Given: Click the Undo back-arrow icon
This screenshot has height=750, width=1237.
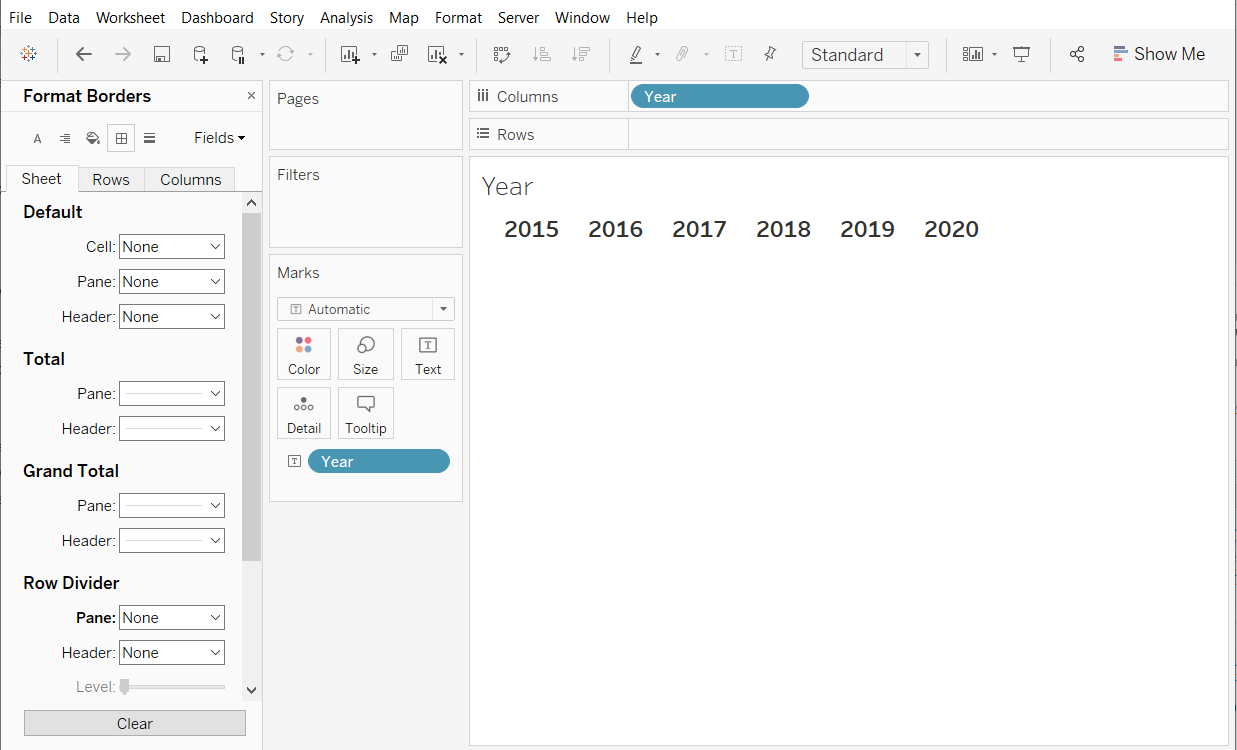Looking at the screenshot, I should point(84,55).
